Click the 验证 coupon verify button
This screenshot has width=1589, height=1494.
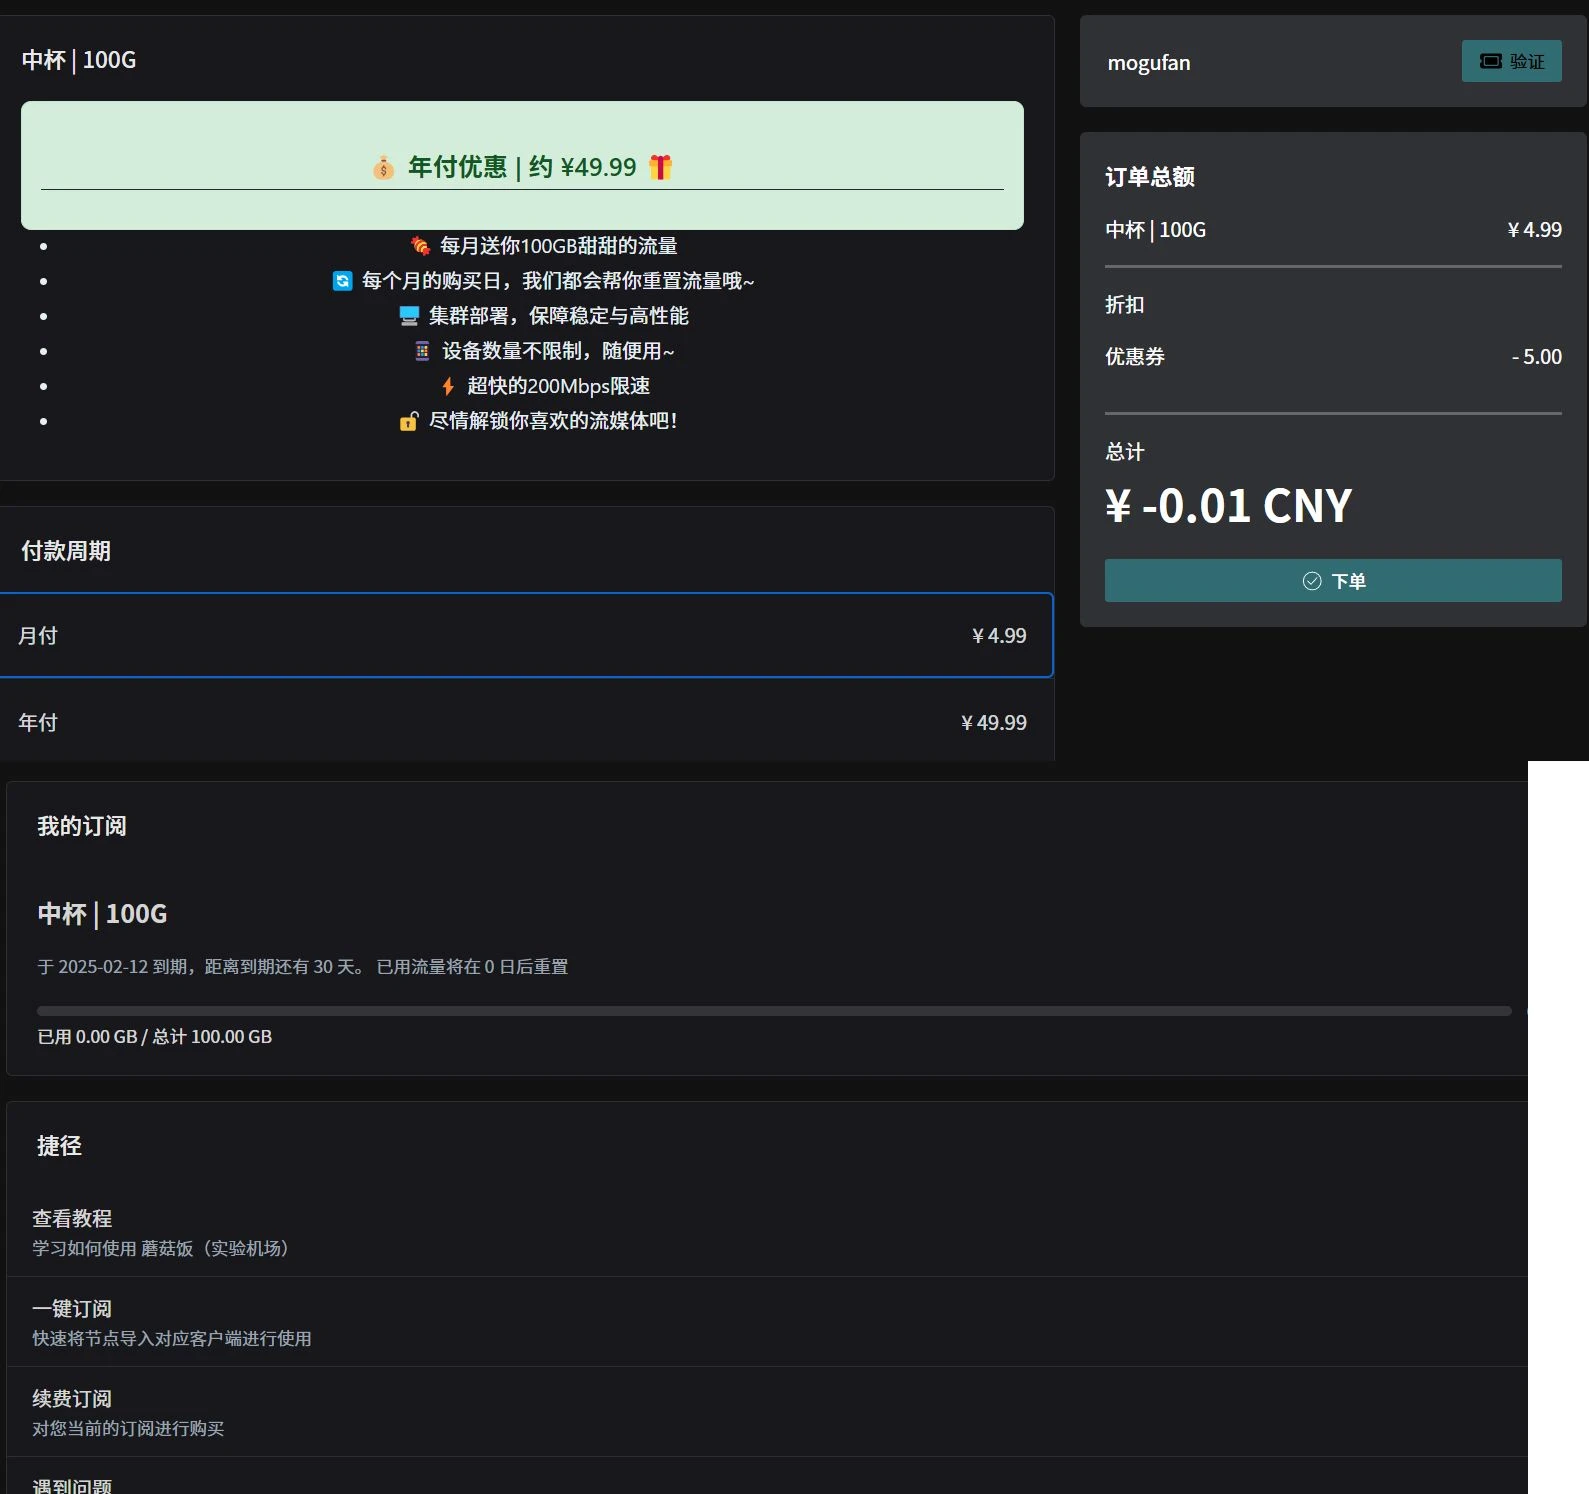coord(1511,61)
